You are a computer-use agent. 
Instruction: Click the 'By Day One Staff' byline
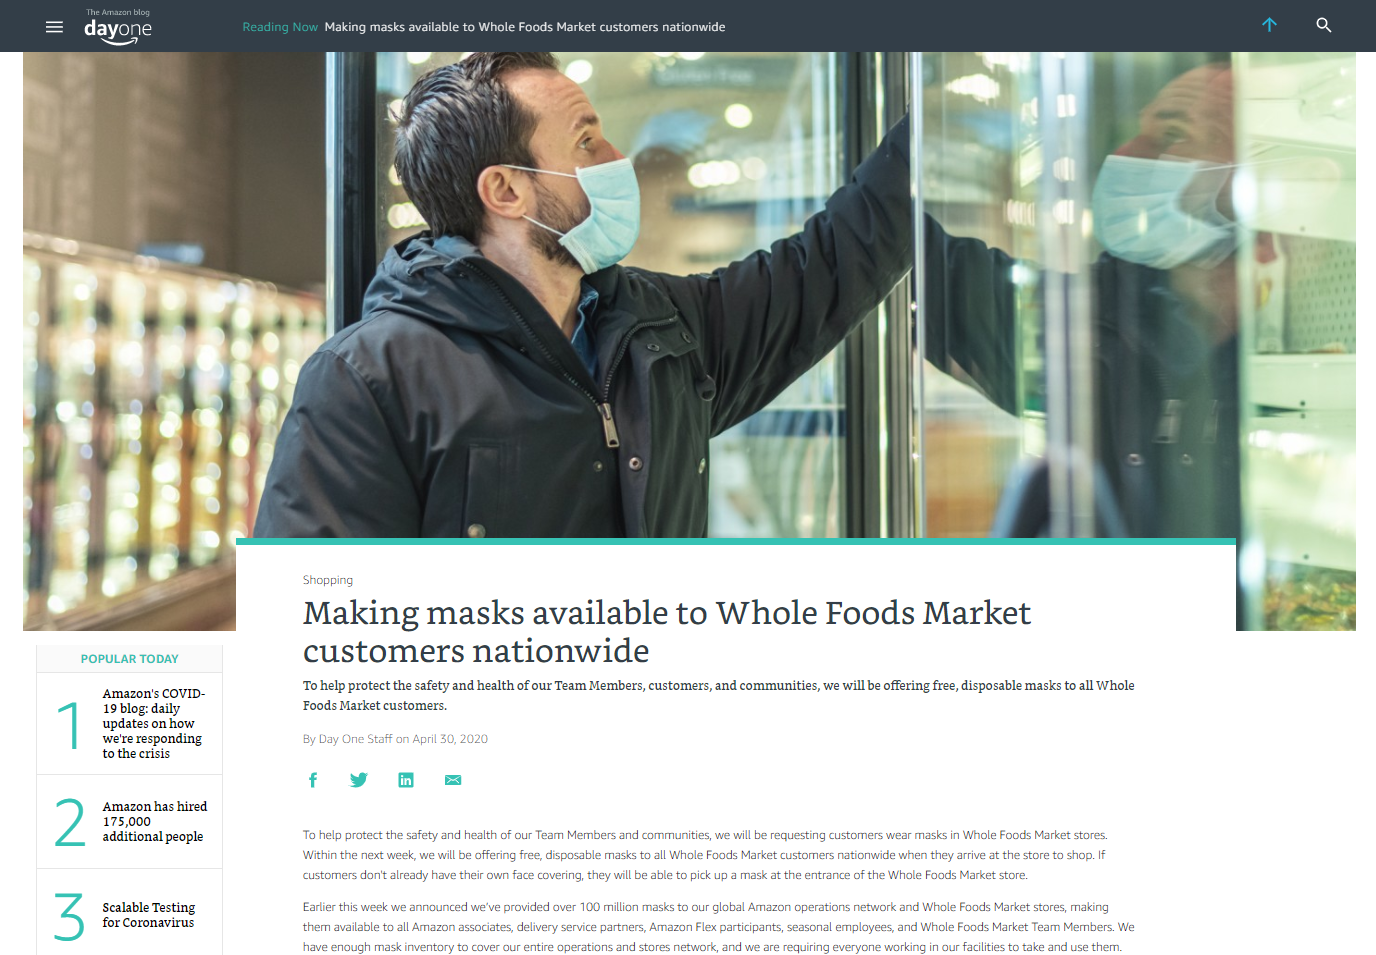(348, 739)
